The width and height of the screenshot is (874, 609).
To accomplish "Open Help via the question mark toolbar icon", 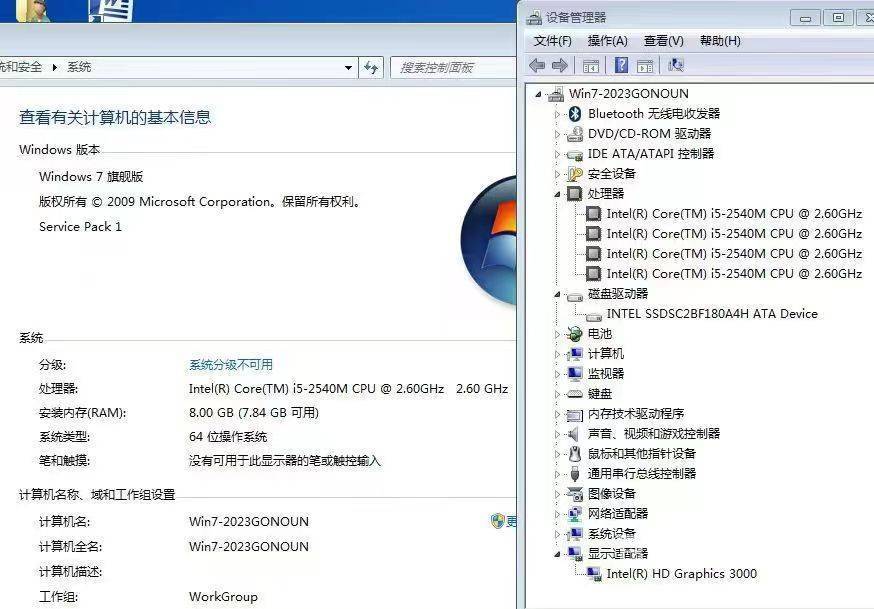I will [x=621, y=66].
